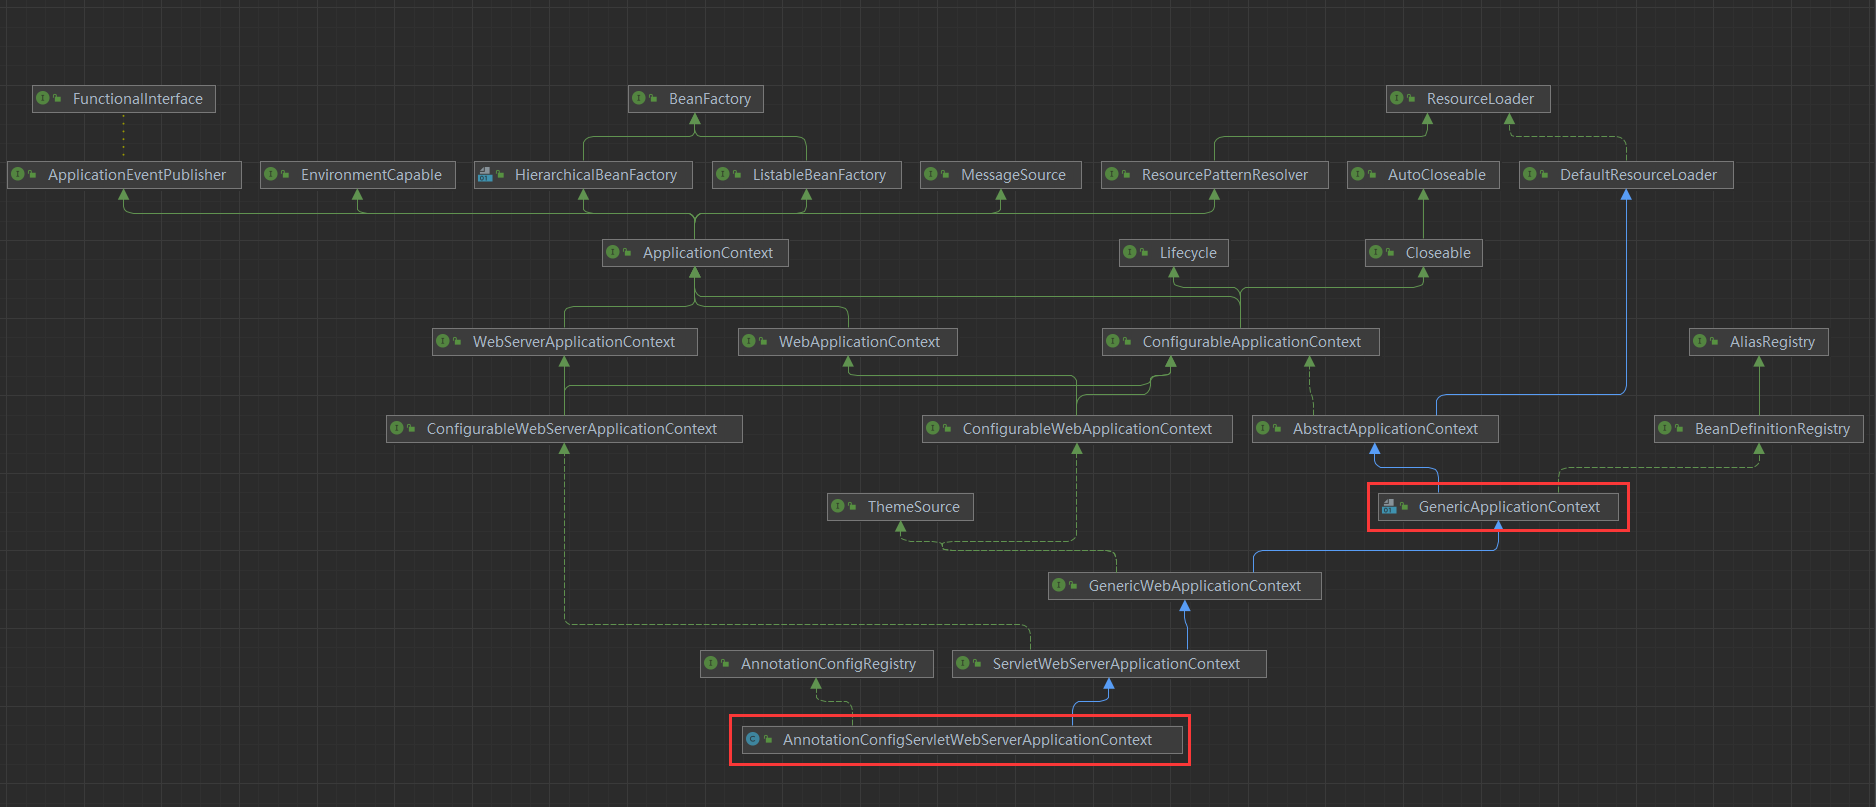Select the ResourceLoader interface node
1876x807 pixels.
(1468, 99)
